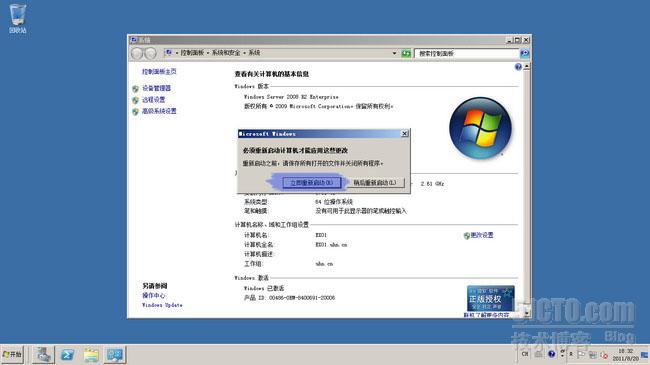This screenshot has height=365, width=650.
Task: Click the search magnifier icon beside the search box
Action: tap(524, 54)
